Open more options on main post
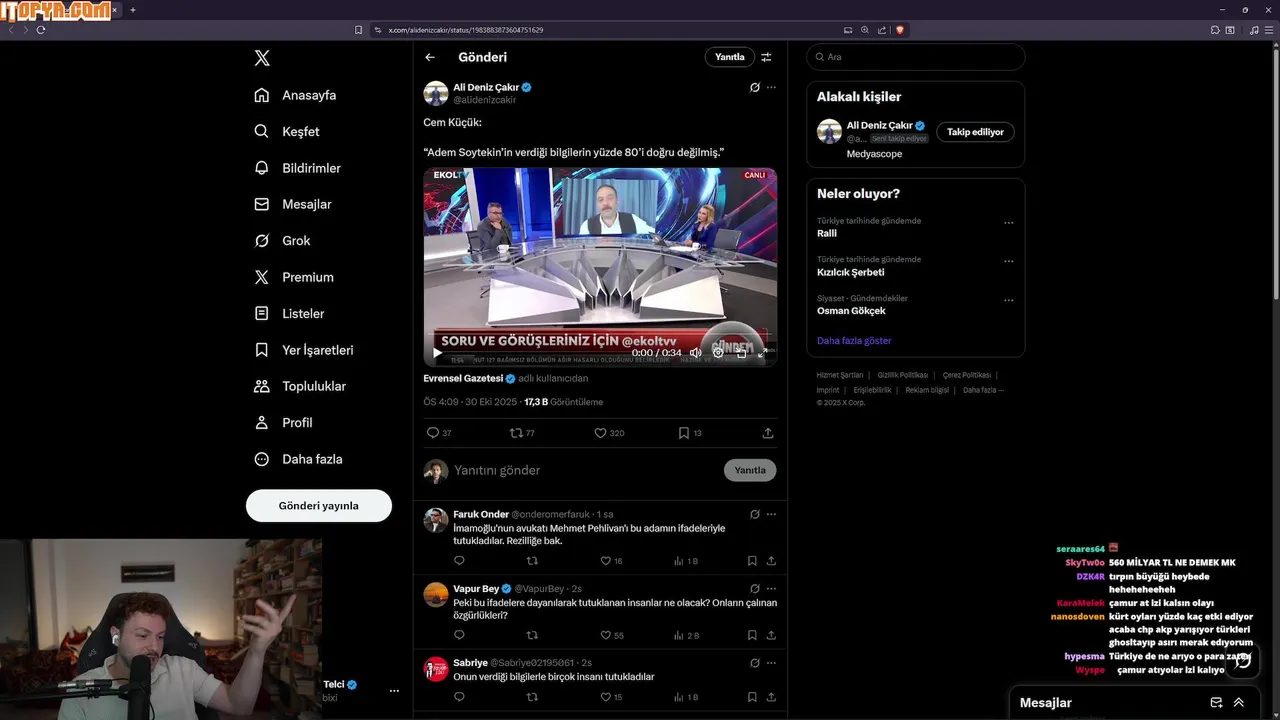The width and height of the screenshot is (1280, 720). pos(771,87)
